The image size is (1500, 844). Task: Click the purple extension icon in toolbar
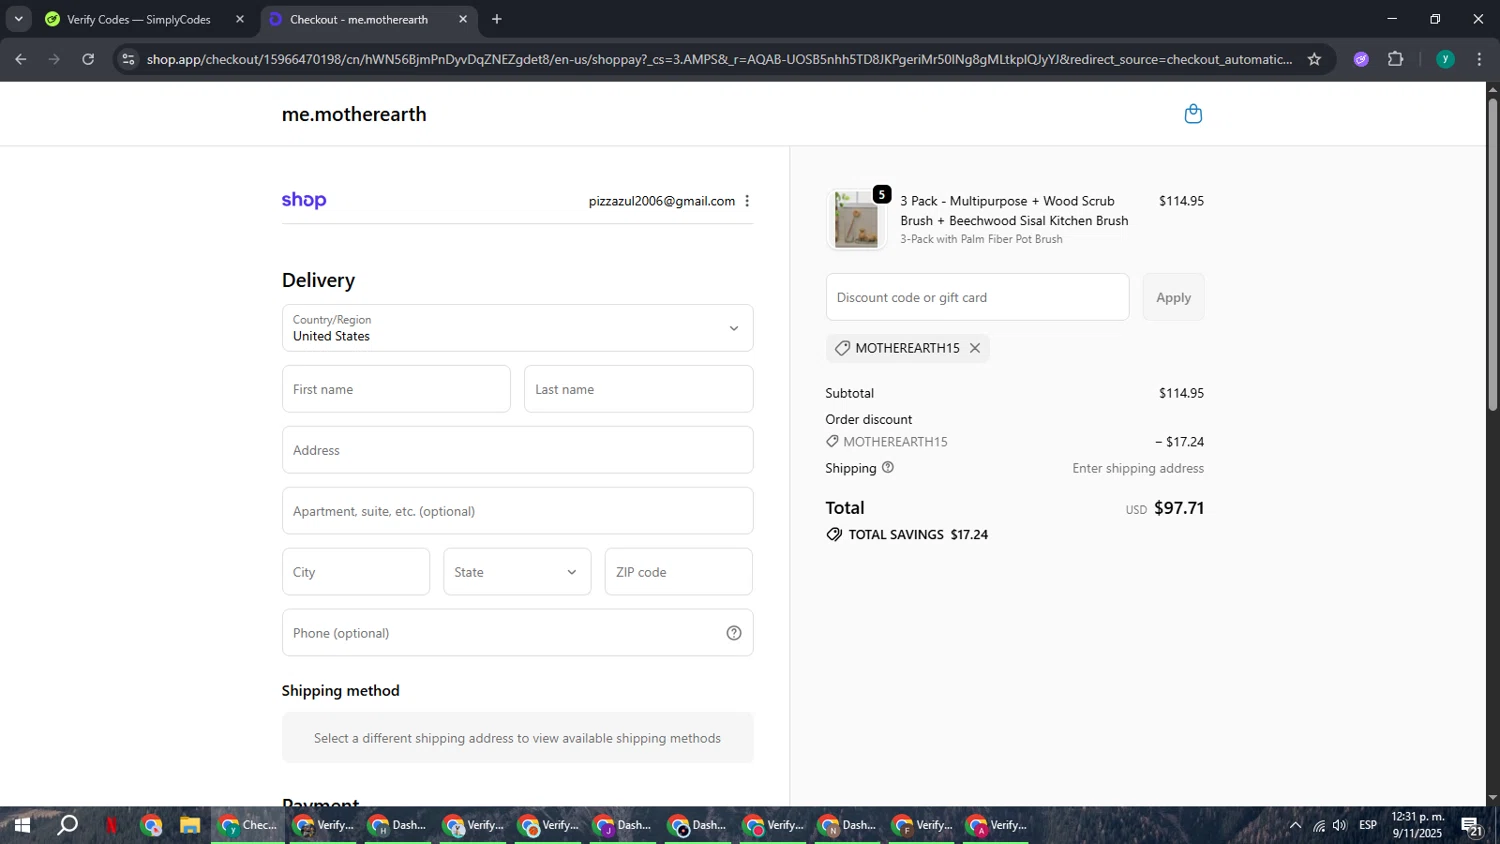click(1361, 60)
